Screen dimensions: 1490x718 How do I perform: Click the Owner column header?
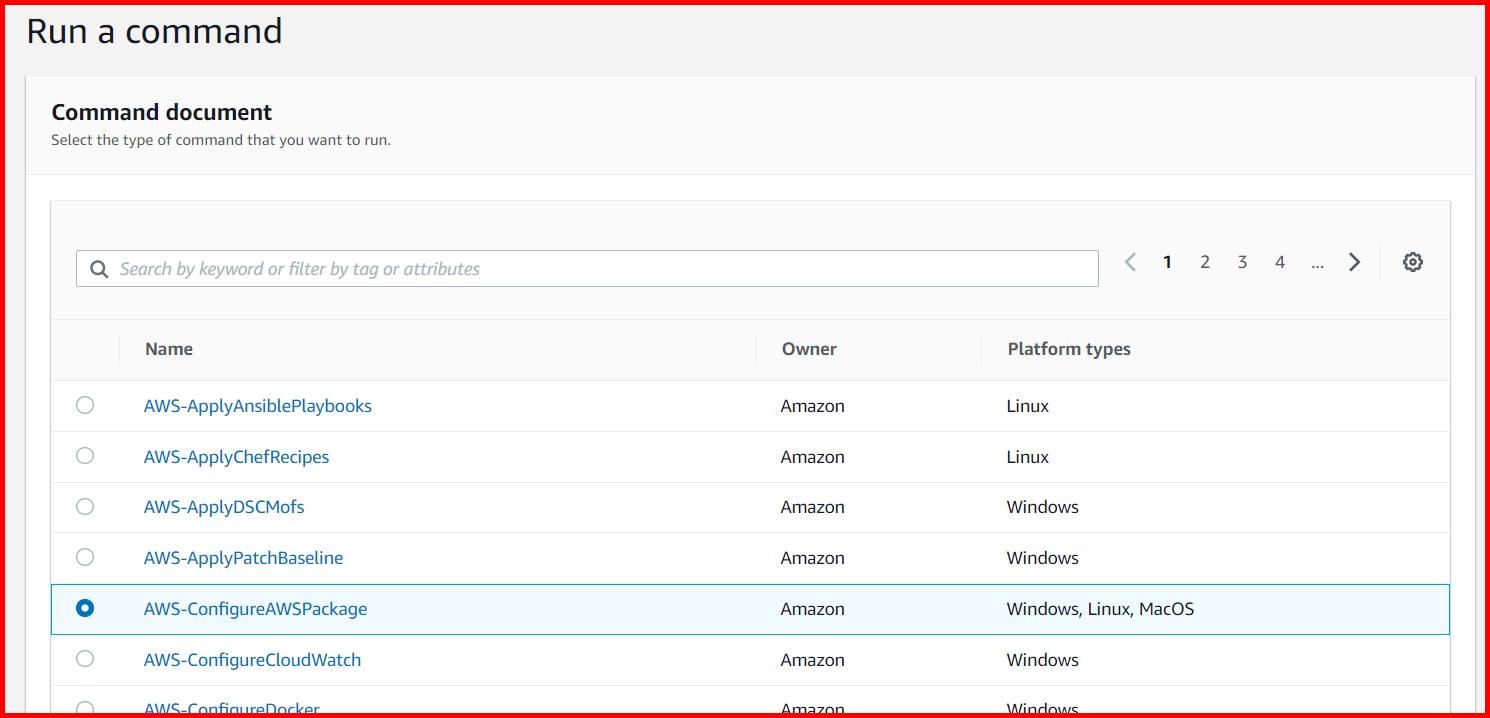click(x=808, y=348)
